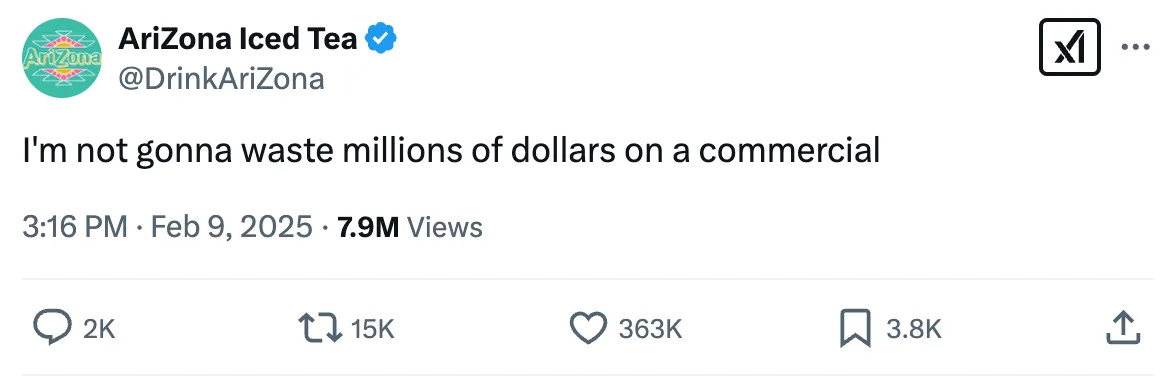
Task: Open the three-dot More options menu
Action: tap(1135, 46)
